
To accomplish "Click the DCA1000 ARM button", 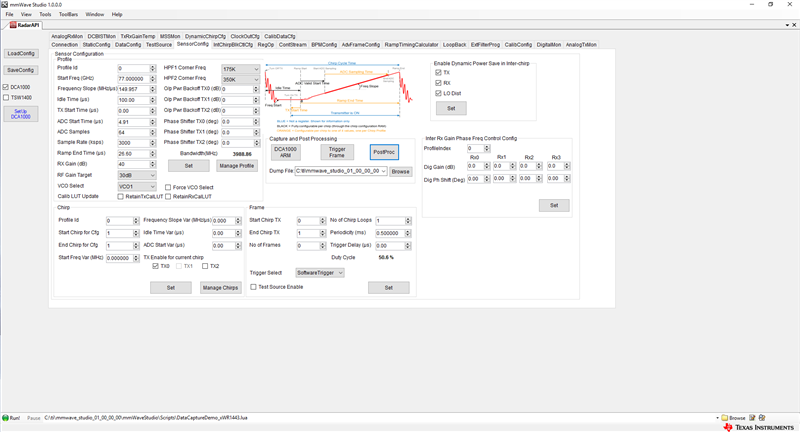I will click(x=286, y=152).
